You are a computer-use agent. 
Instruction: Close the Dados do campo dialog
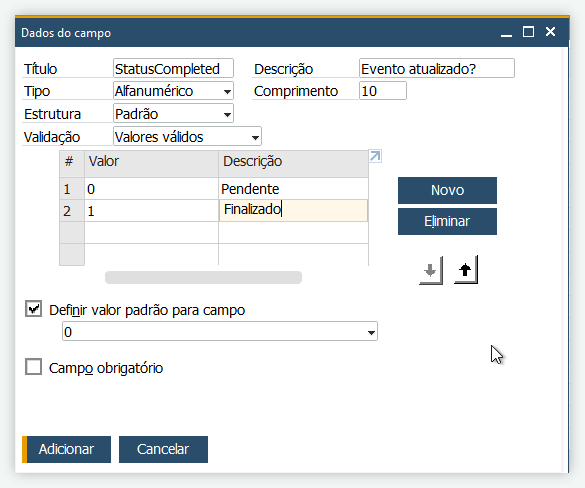tap(550, 32)
